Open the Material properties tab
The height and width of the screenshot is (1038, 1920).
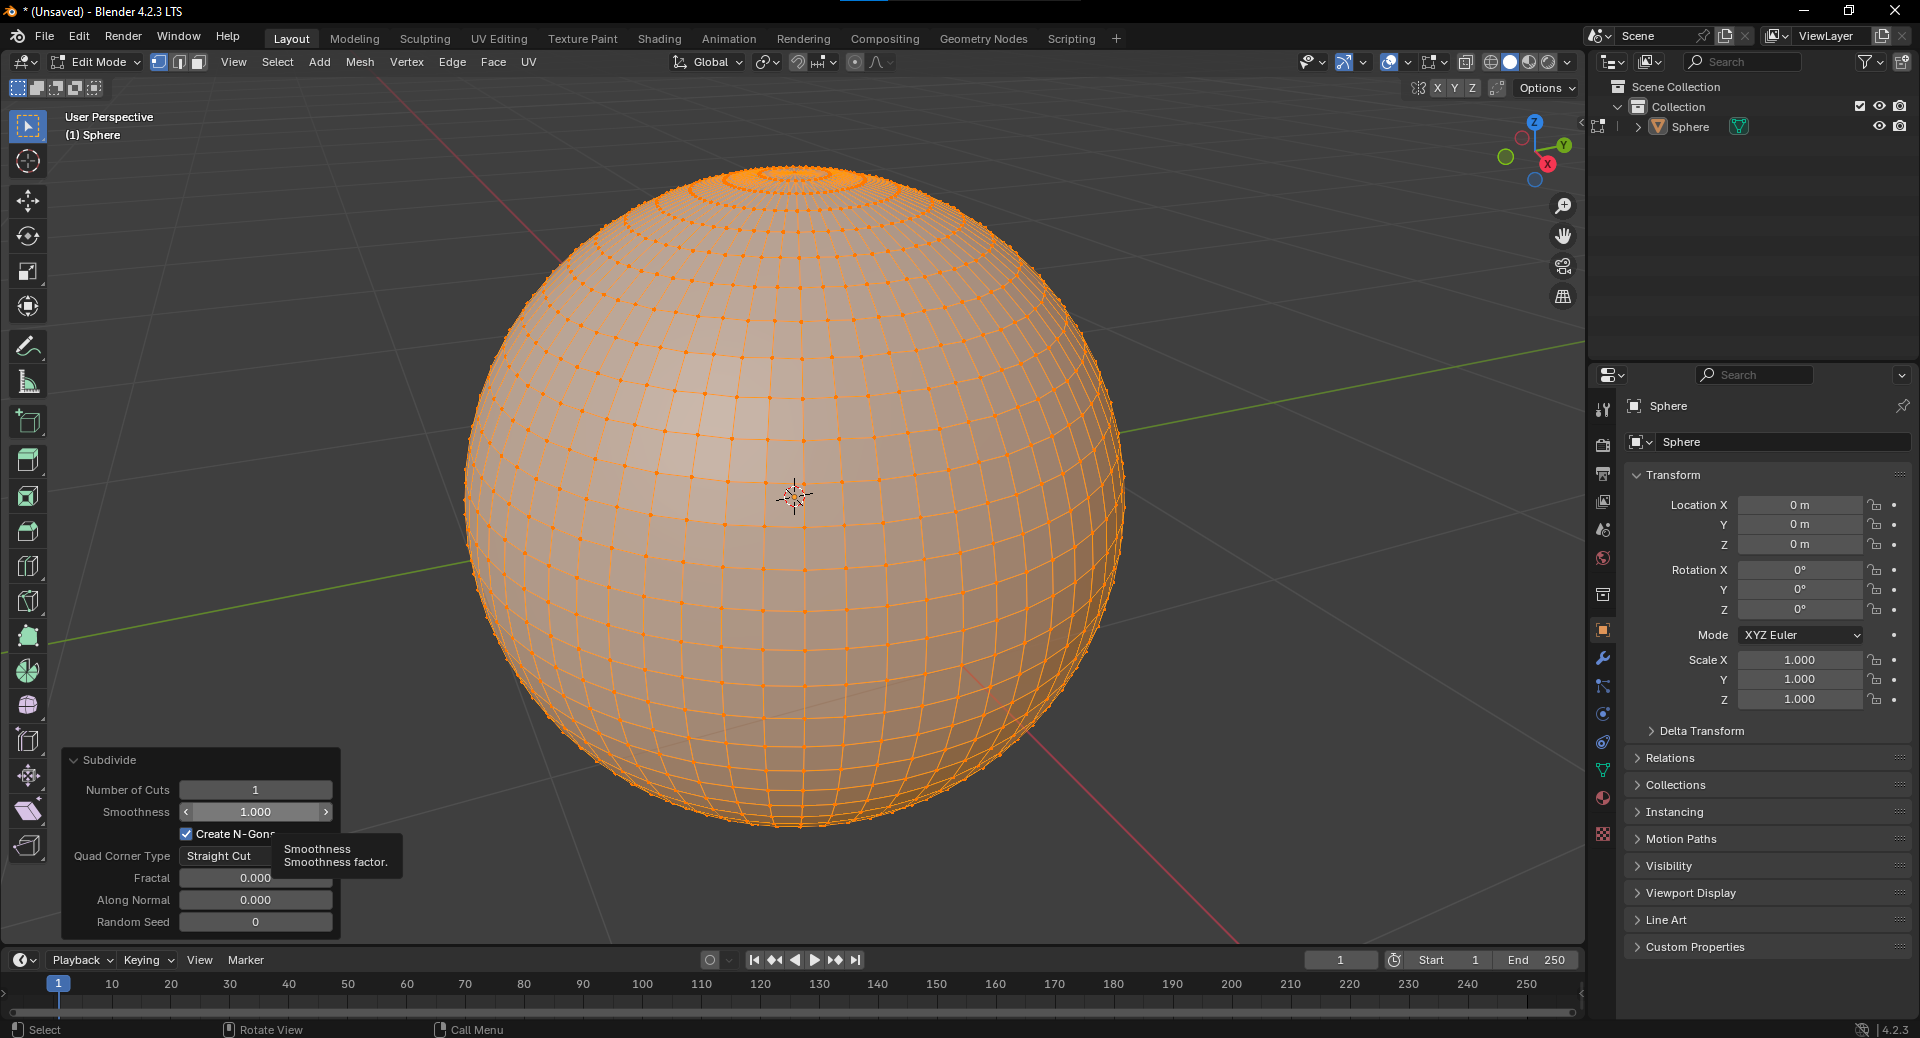pos(1602,799)
